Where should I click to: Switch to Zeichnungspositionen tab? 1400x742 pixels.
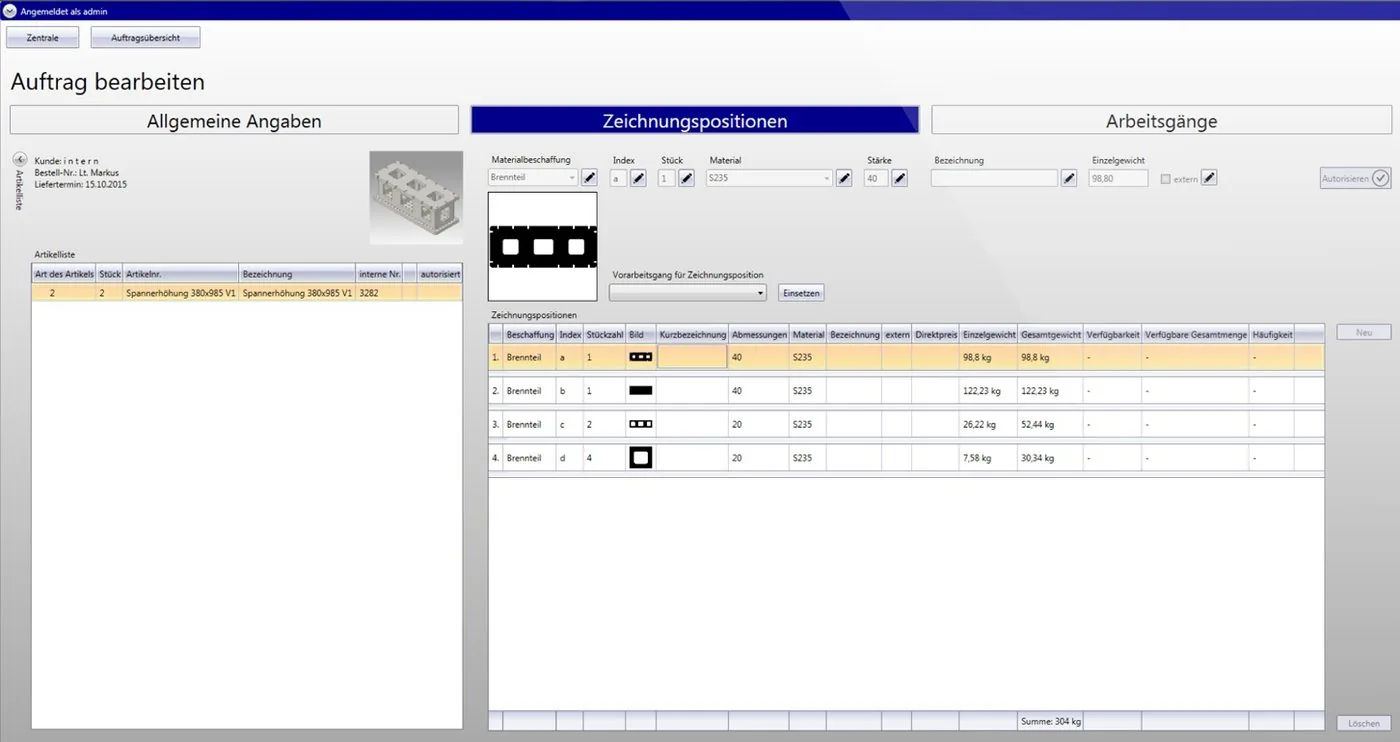(x=695, y=121)
